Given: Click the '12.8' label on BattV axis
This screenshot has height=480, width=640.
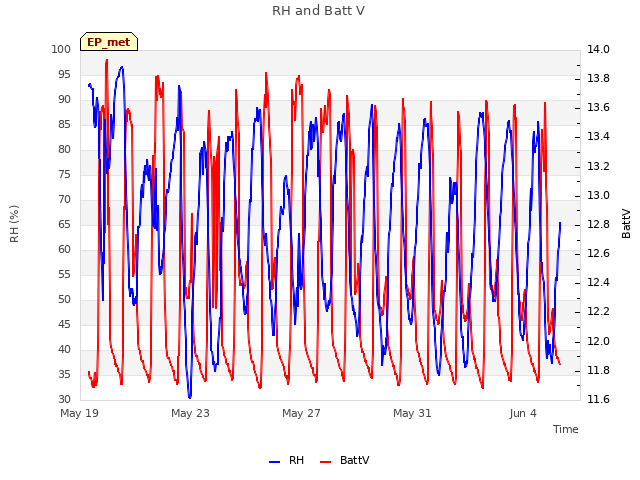Looking at the screenshot, I should click(598, 224).
